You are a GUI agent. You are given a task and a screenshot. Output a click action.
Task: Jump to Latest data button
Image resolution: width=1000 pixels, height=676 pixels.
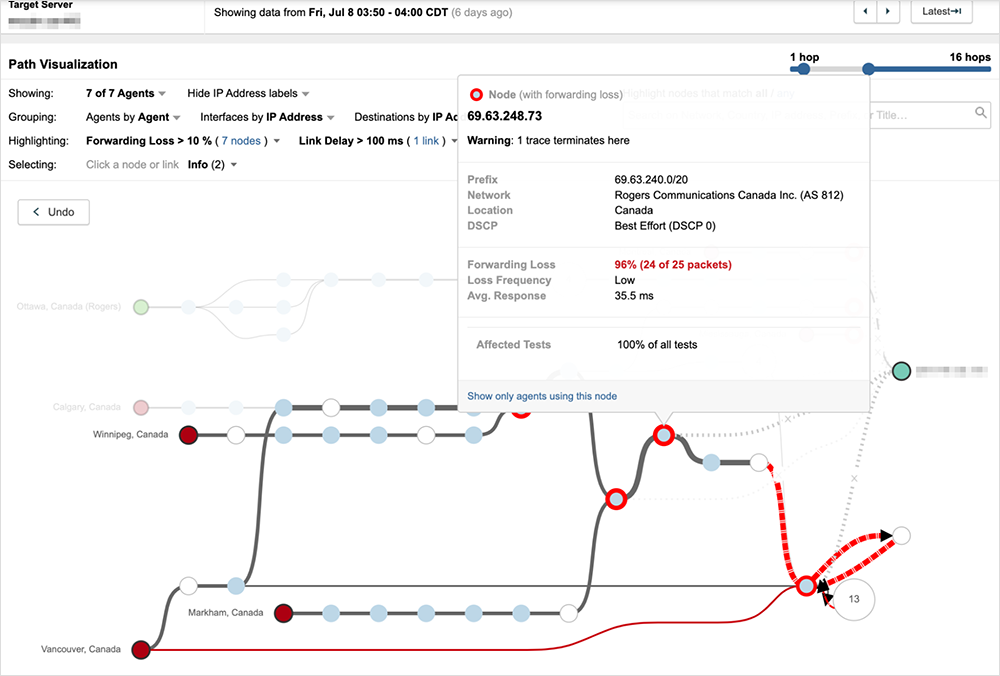tap(941, 12)
